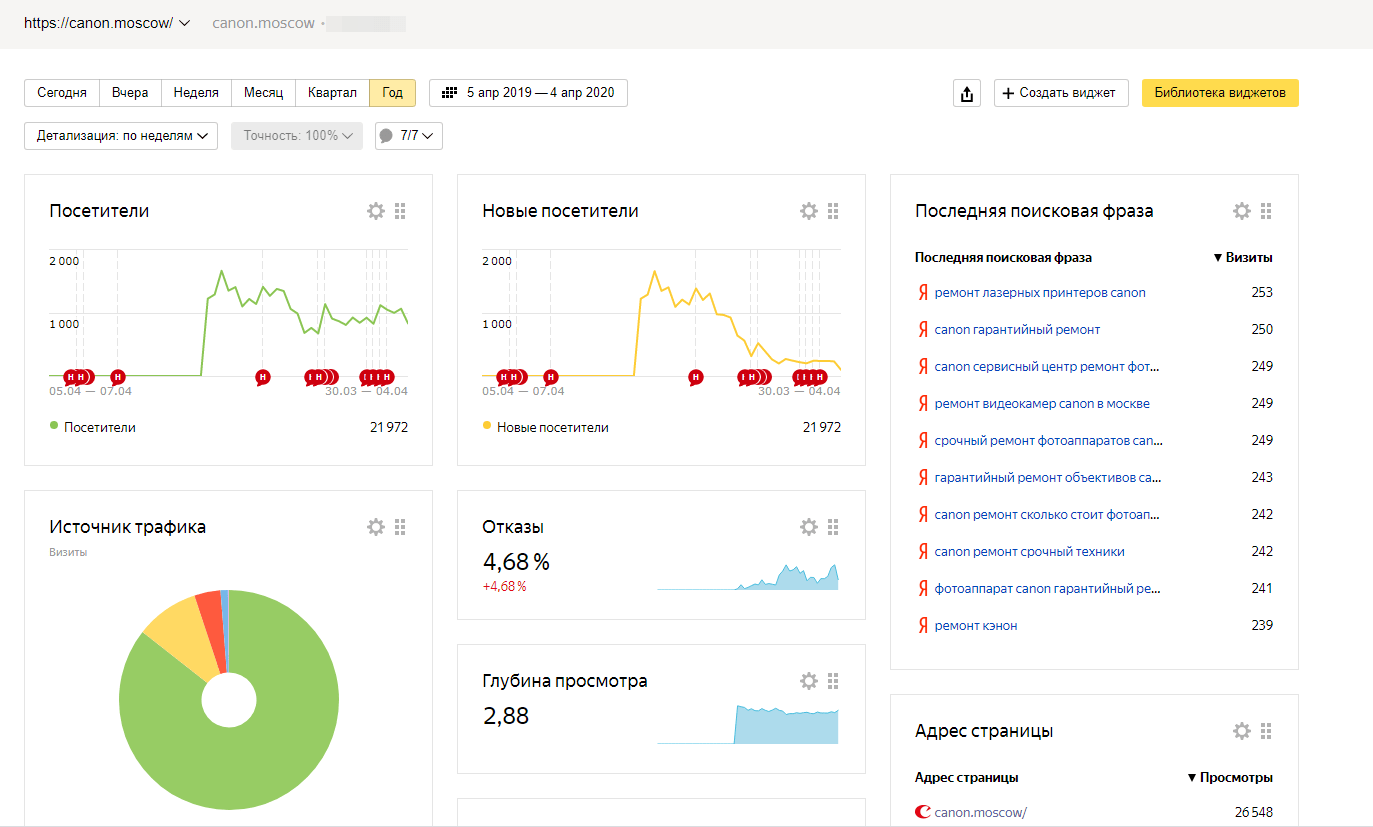Switch period to Неделя
Viewport: 1373px width, 827px height.
[196, 93]
